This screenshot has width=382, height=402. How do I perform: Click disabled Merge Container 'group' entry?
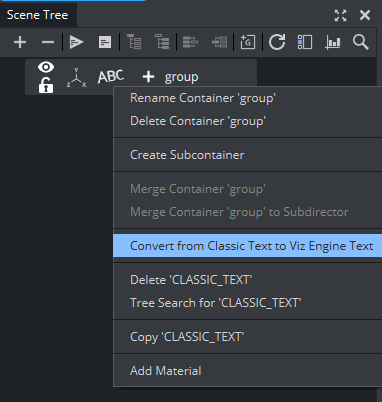coord(198,189)
